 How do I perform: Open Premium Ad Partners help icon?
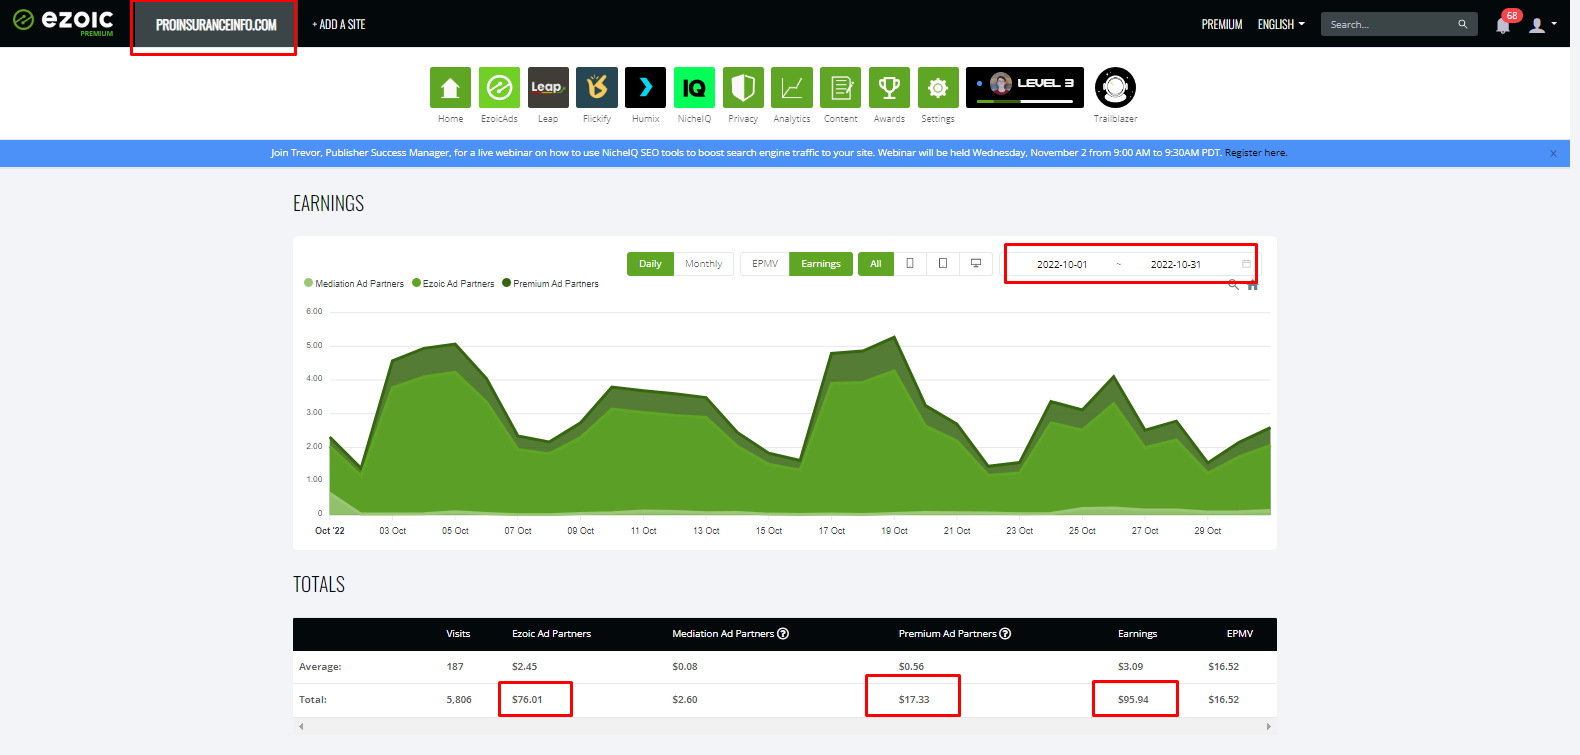pos(1005,633)
